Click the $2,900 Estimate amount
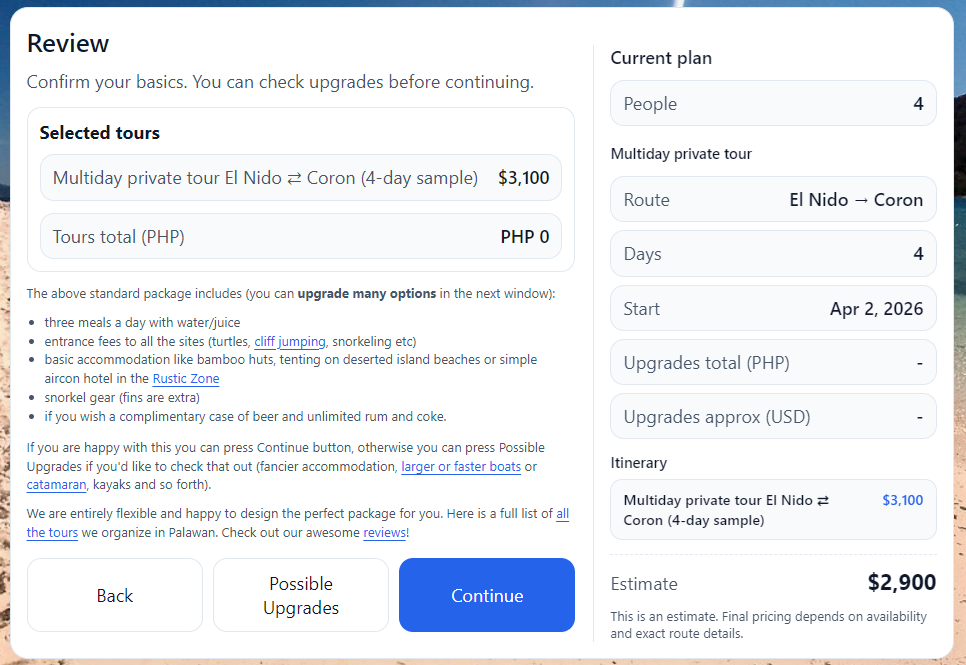 coord(901,583)
